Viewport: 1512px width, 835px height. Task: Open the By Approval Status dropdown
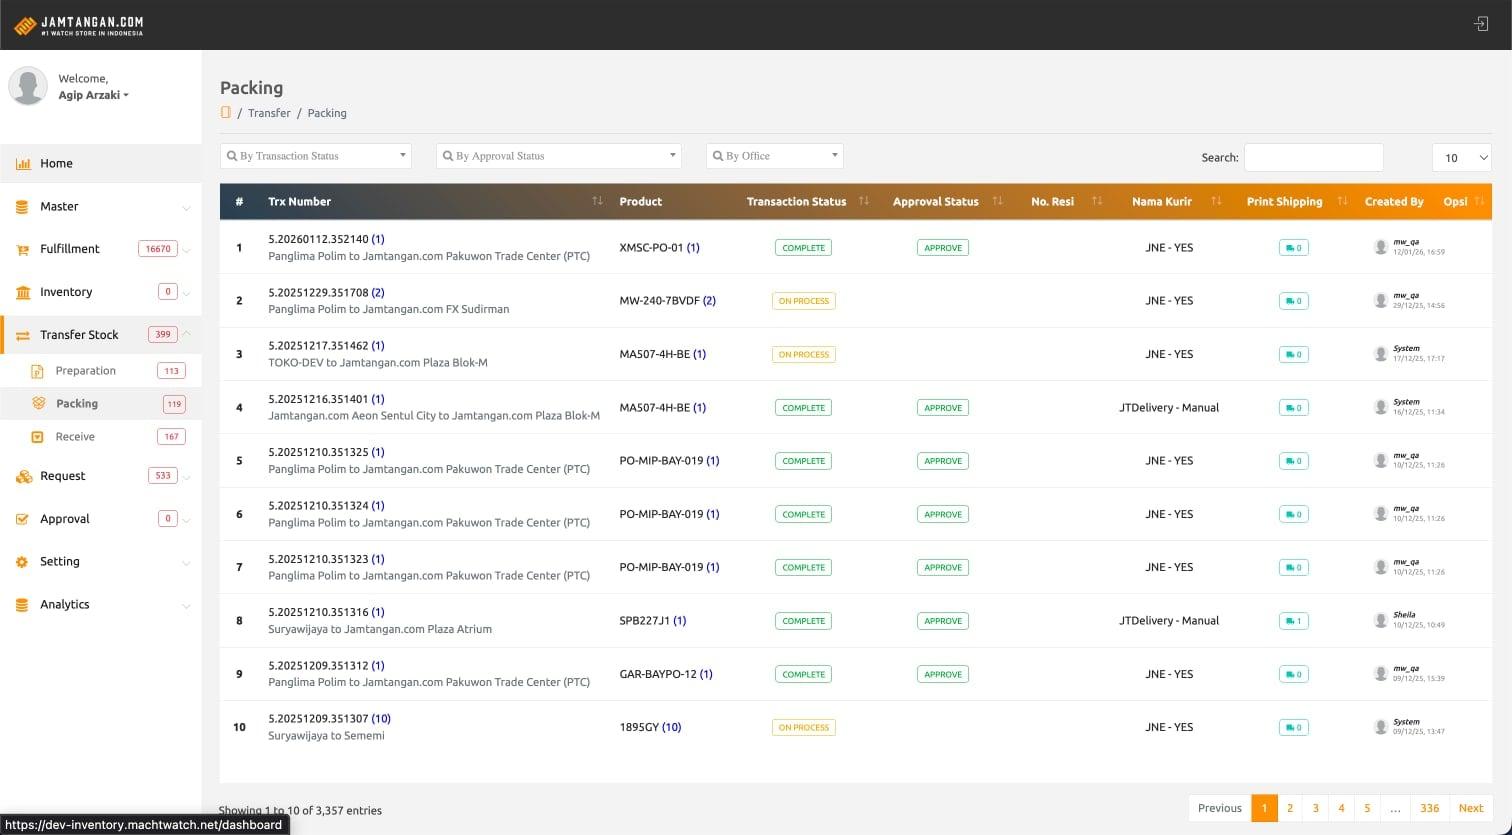coord(559,156)
